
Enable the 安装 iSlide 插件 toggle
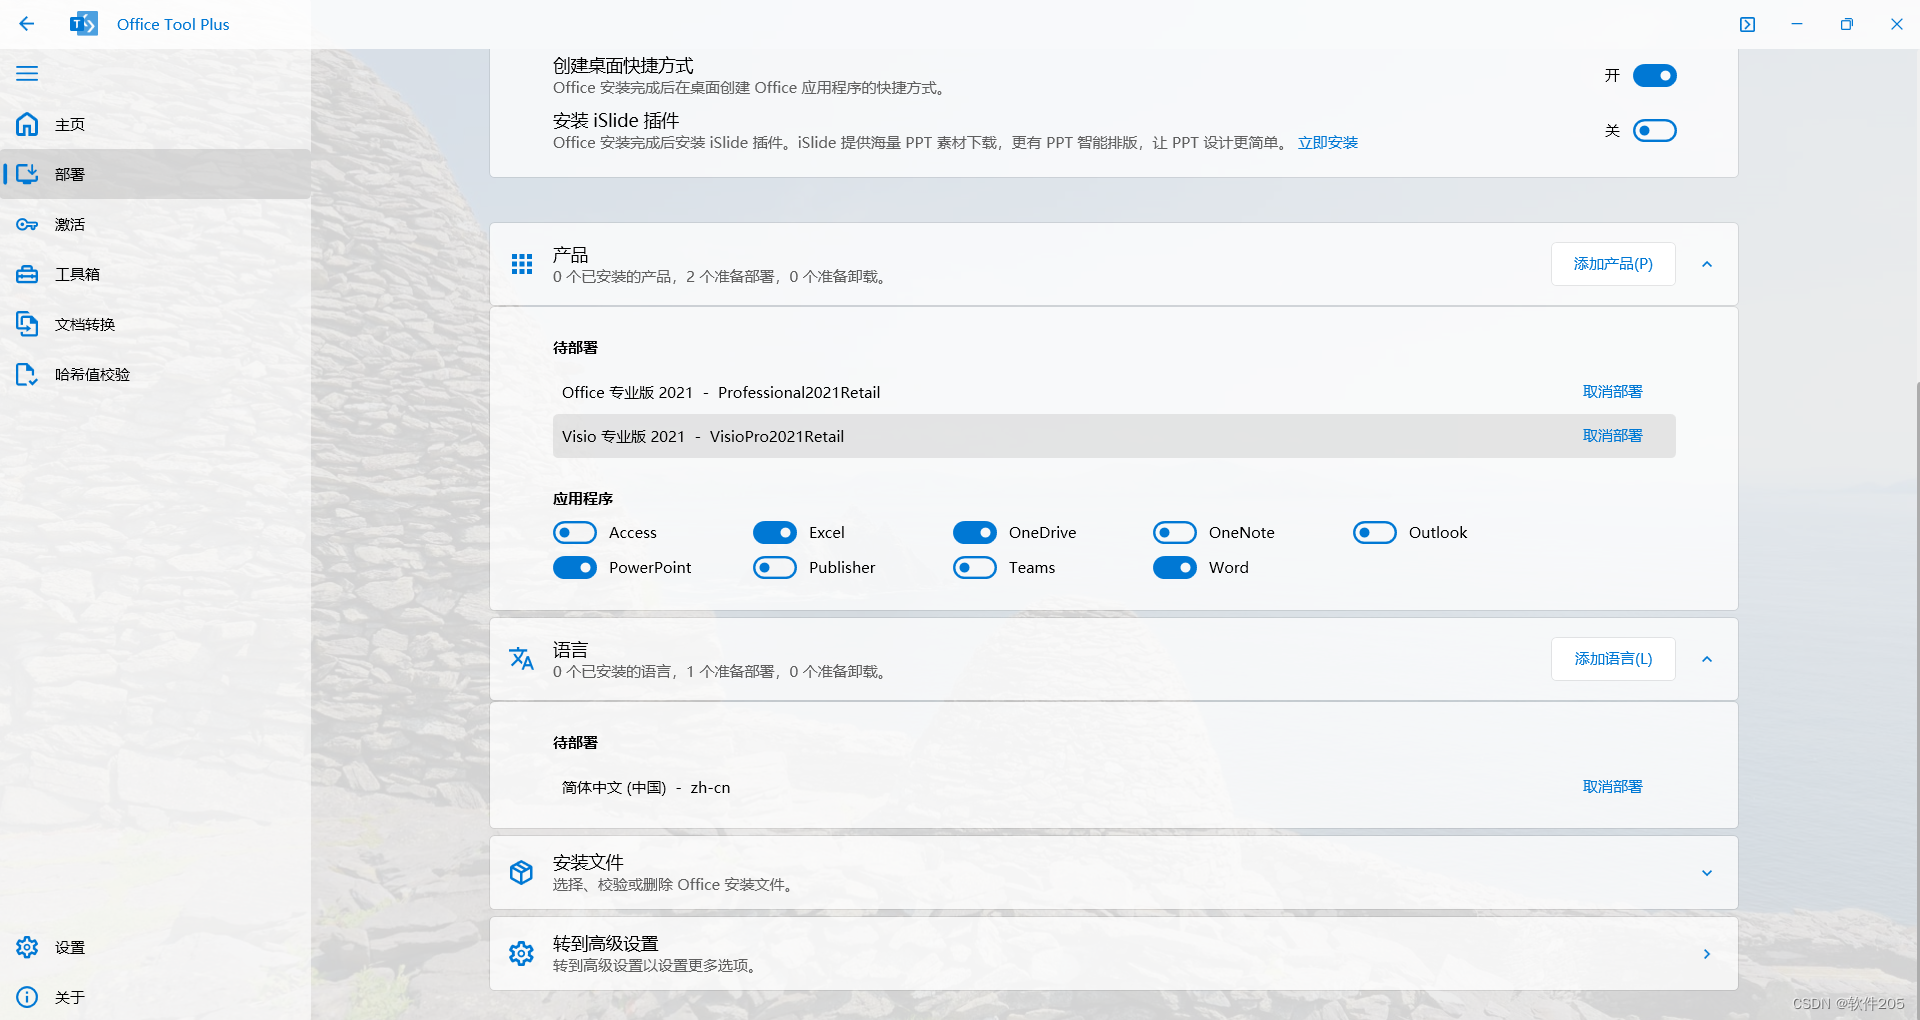[1655, 131]
